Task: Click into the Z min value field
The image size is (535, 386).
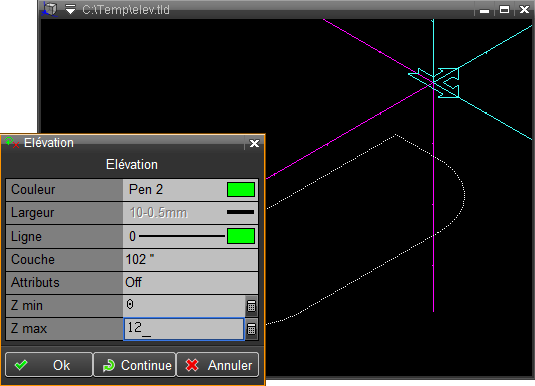Action: coord(184,305)
